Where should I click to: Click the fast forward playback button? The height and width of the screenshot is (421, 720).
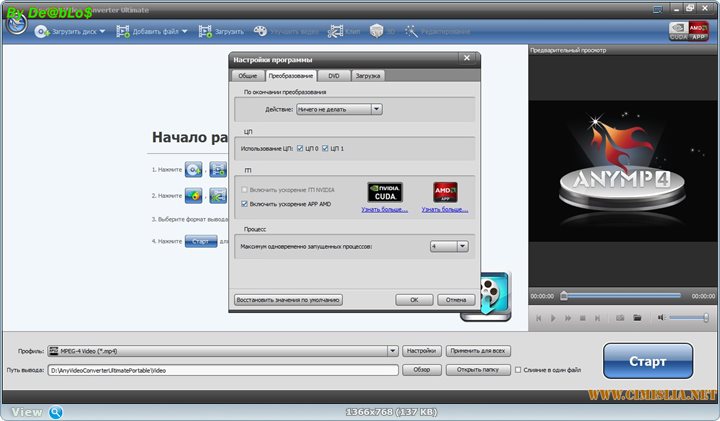point(568,318)
